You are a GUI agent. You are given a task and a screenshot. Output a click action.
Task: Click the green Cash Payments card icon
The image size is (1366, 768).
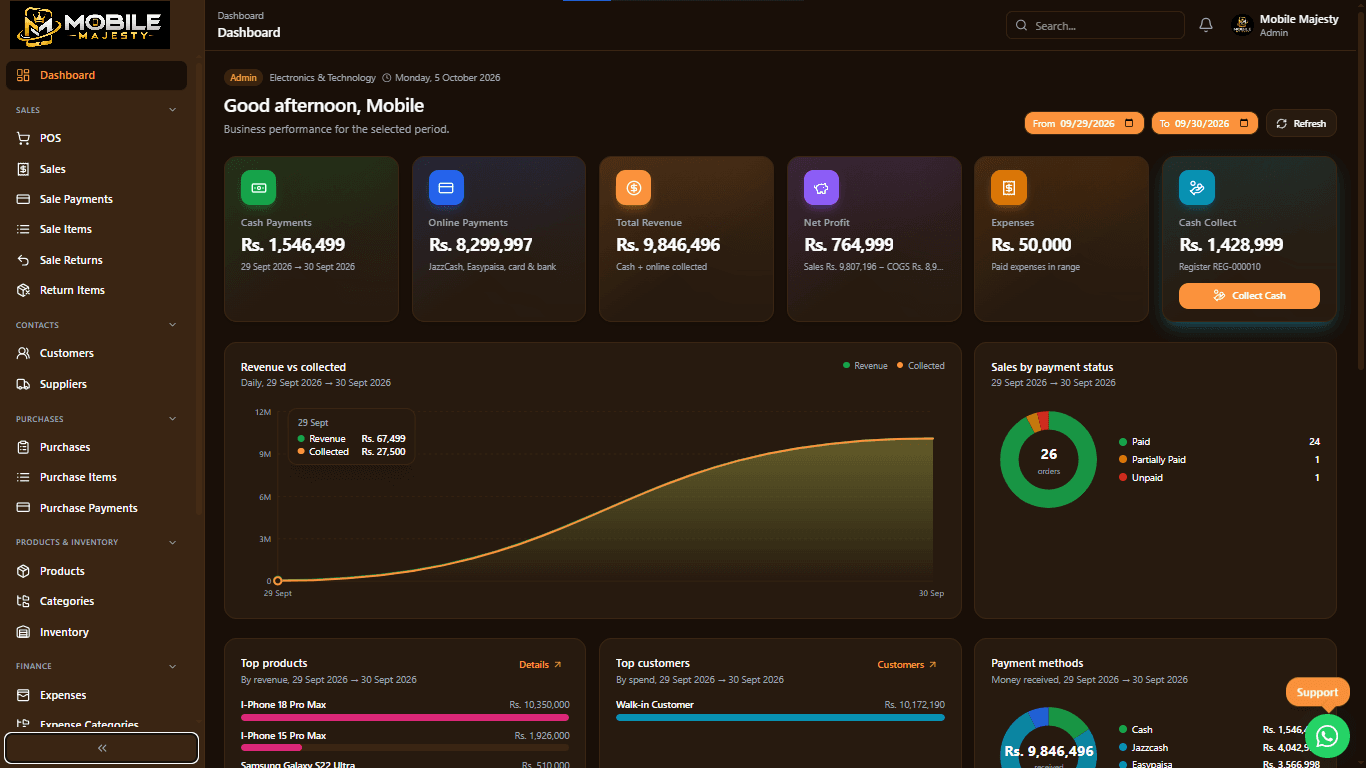tap(258, 188)
